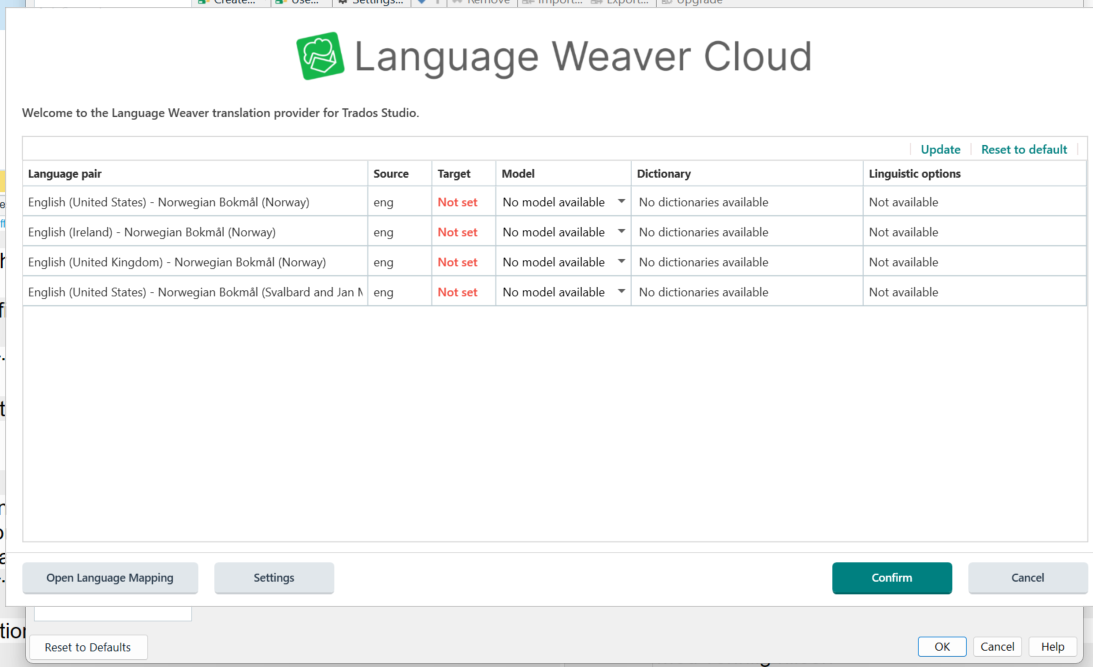Click the Linguistic options column header
The height and width of the screenshot is (667, 1093).
click(974, 174)
